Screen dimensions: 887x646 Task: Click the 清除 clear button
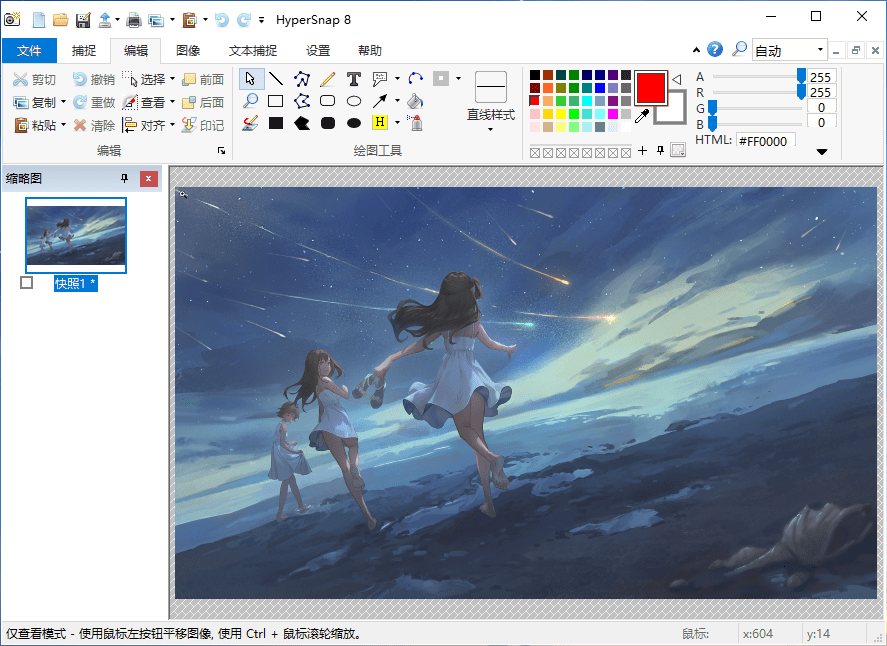tap(94, 125)
